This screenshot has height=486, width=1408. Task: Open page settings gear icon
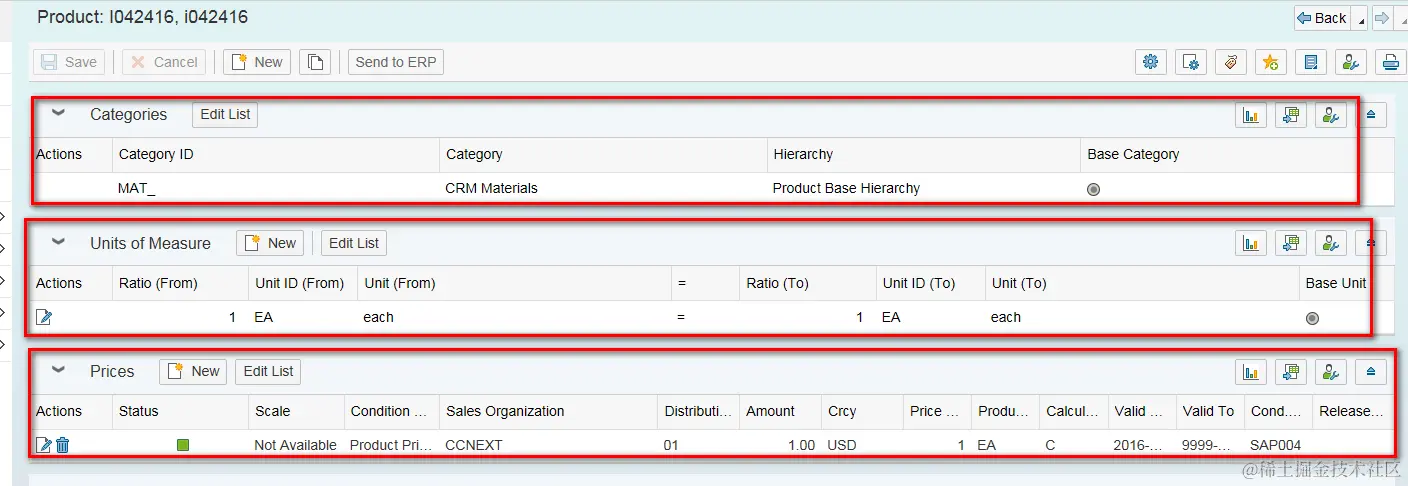[1151, 62]
